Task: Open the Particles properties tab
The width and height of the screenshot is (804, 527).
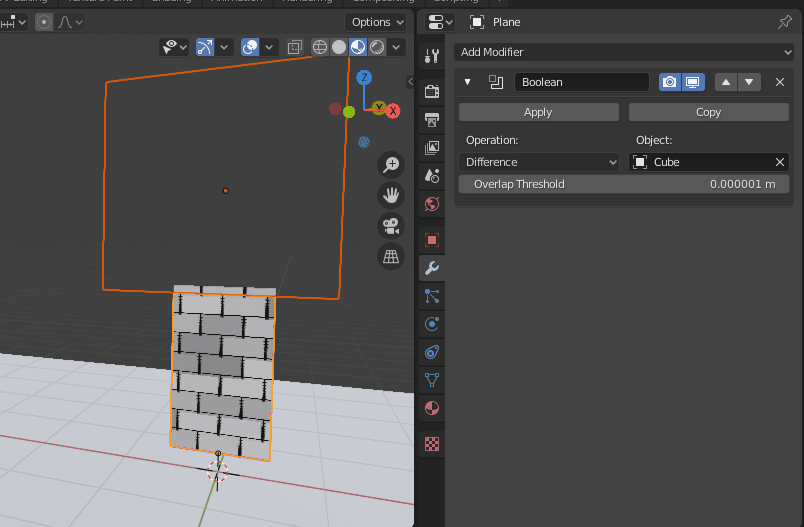Action: (432, 296)
